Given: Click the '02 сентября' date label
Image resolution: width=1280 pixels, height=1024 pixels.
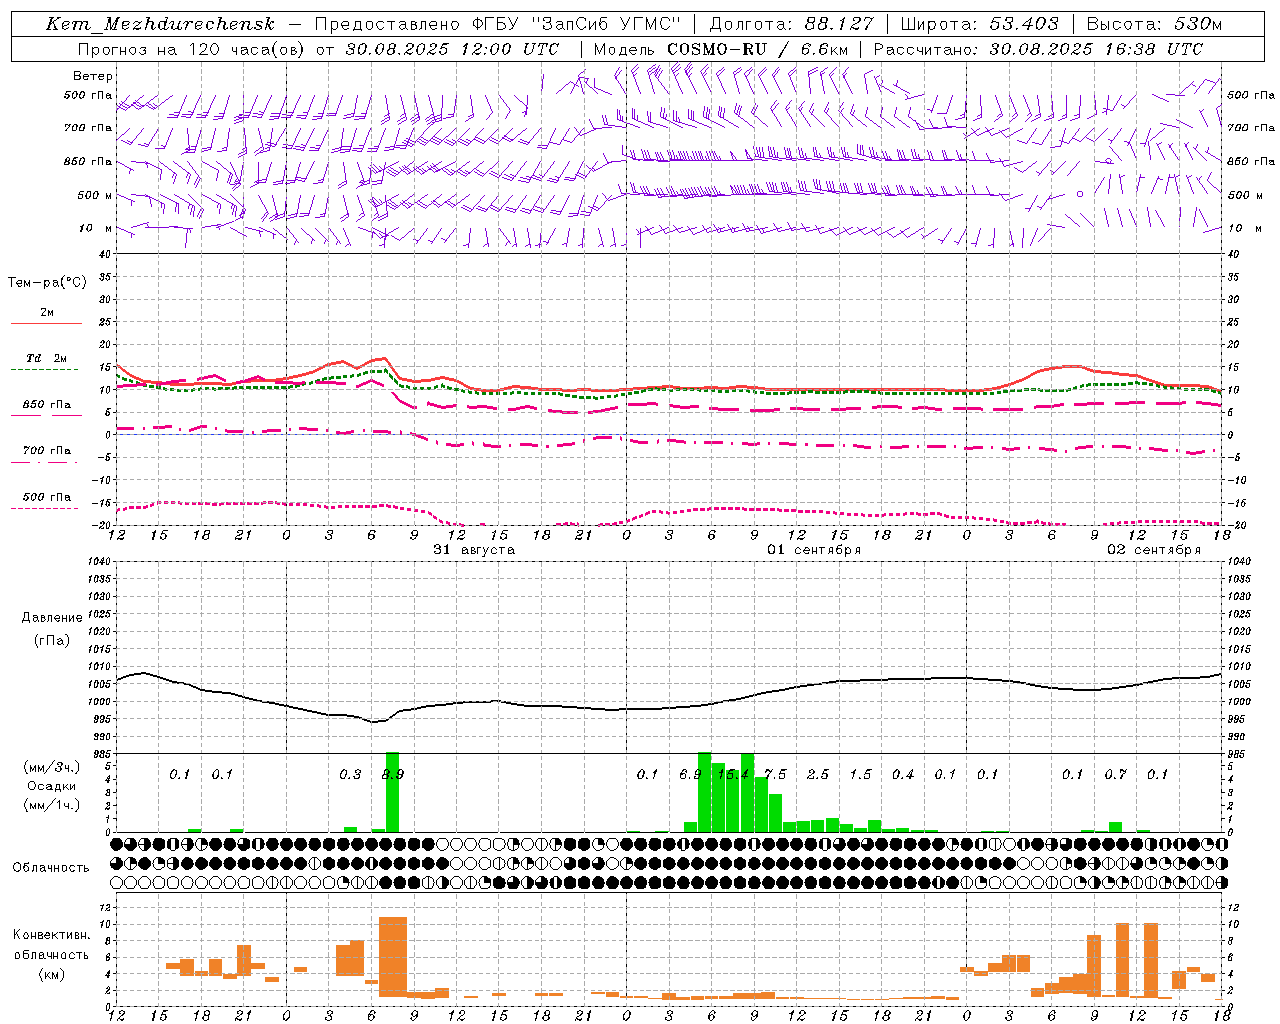Looking at the screenshot, I should click(x=1154, y=550).
